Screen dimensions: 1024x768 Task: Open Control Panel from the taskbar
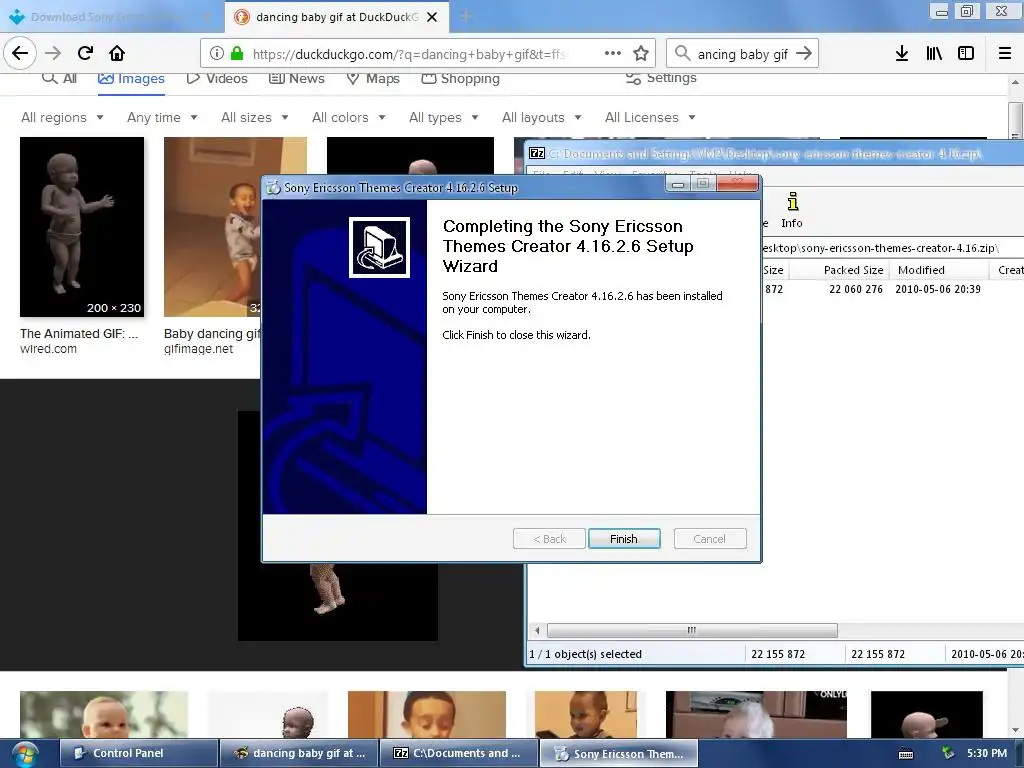pyautogui.click(x=138, y=754)
